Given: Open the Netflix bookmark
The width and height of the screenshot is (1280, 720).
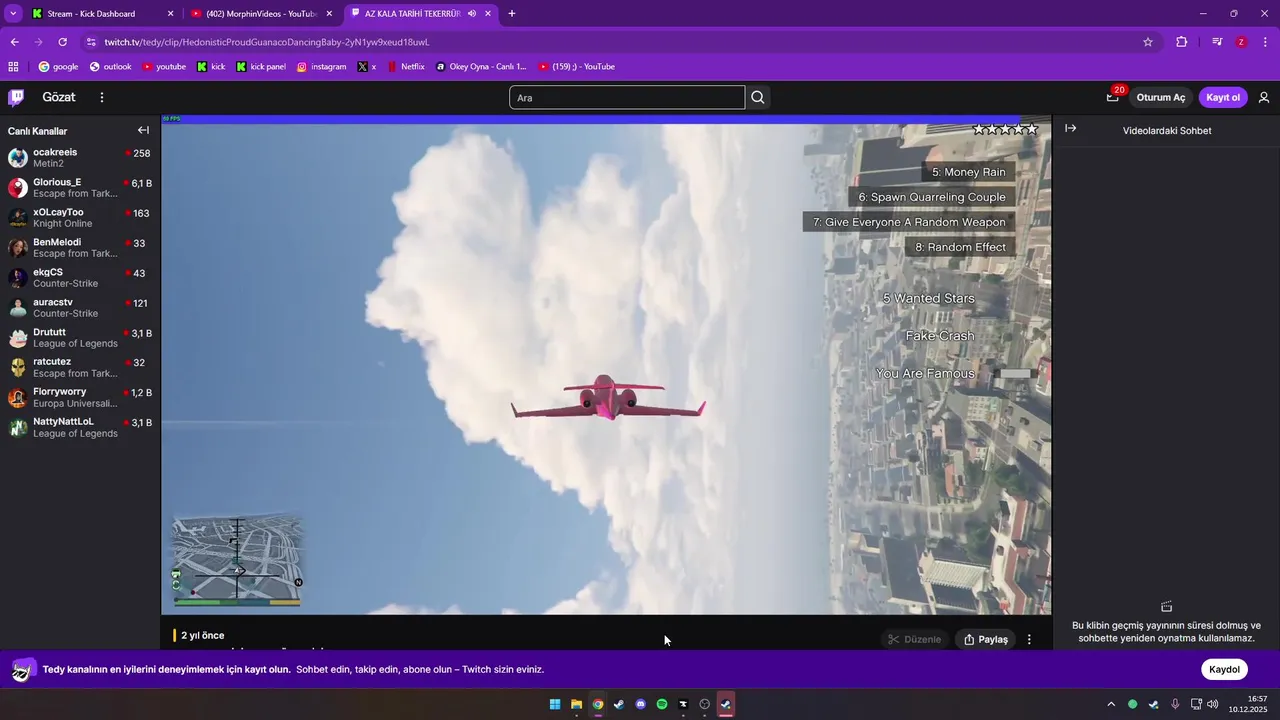Looking at the screenshot, I should point(405,67).
